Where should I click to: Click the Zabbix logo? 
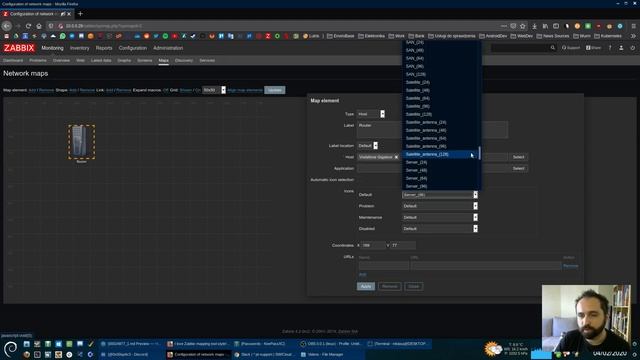19,48
